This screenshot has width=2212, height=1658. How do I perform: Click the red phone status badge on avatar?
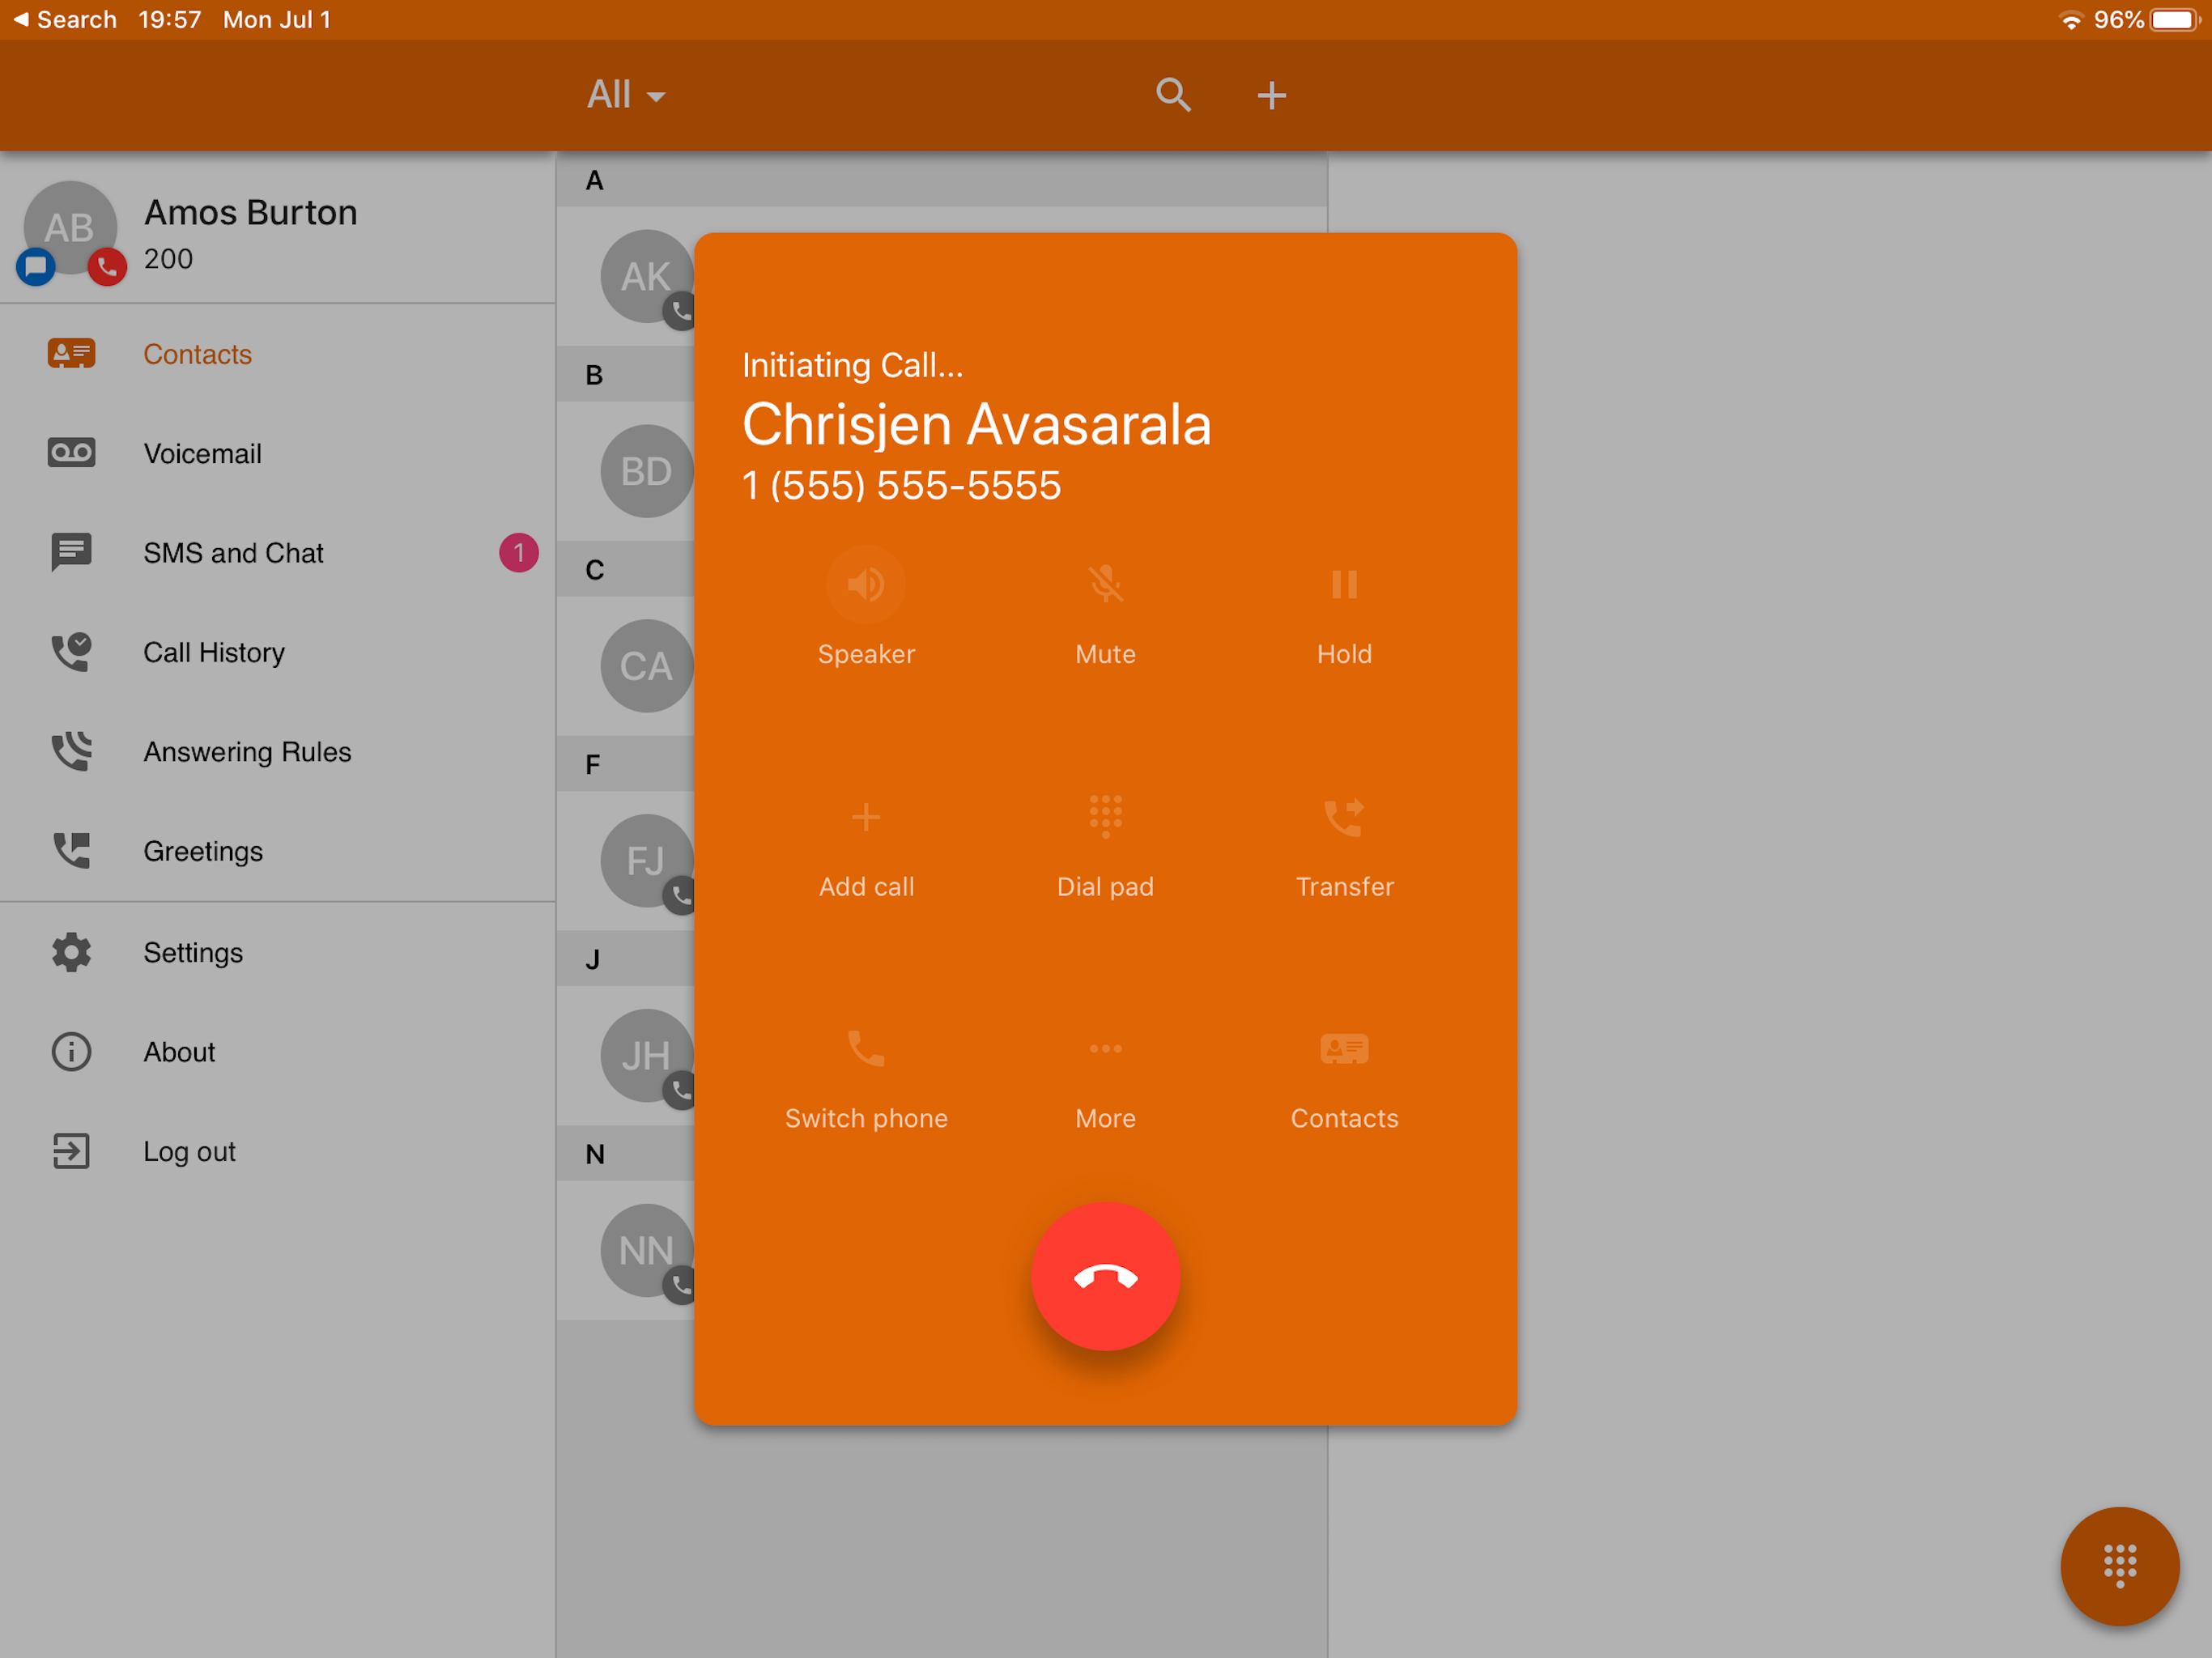tap(107, 266)
